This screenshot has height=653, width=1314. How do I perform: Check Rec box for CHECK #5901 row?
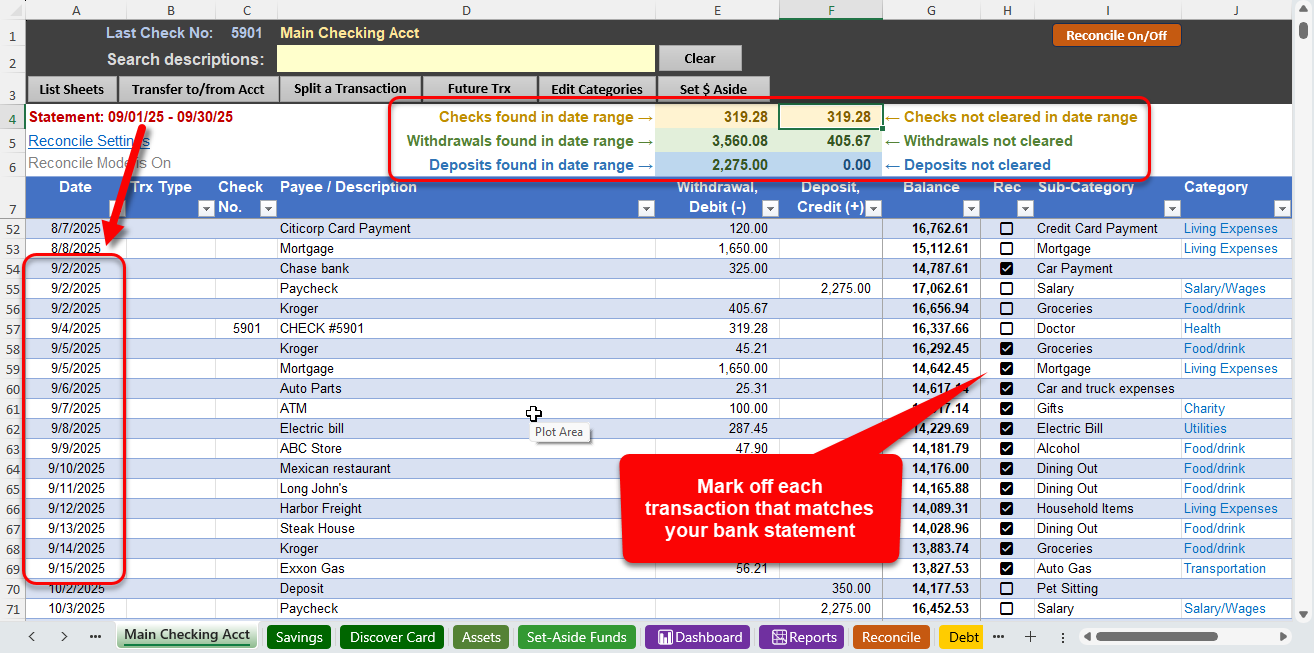1006,329
